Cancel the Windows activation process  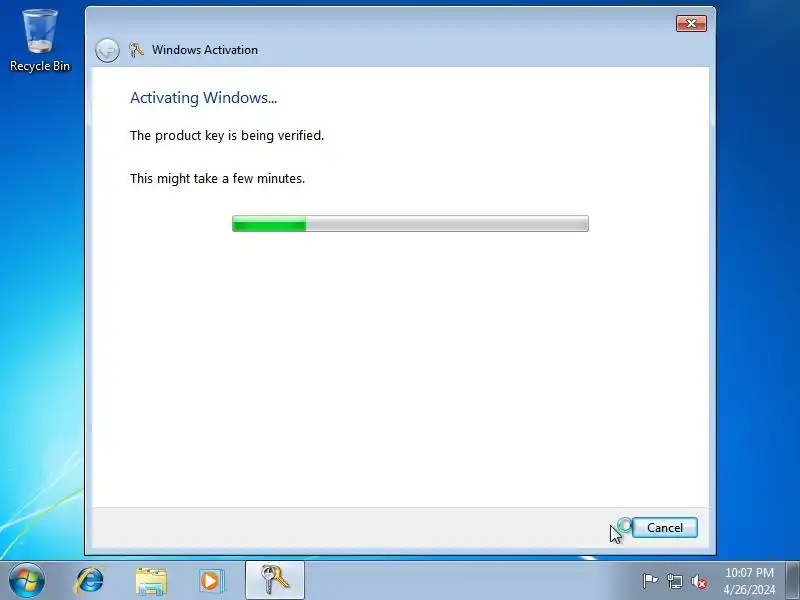point(664,528)
